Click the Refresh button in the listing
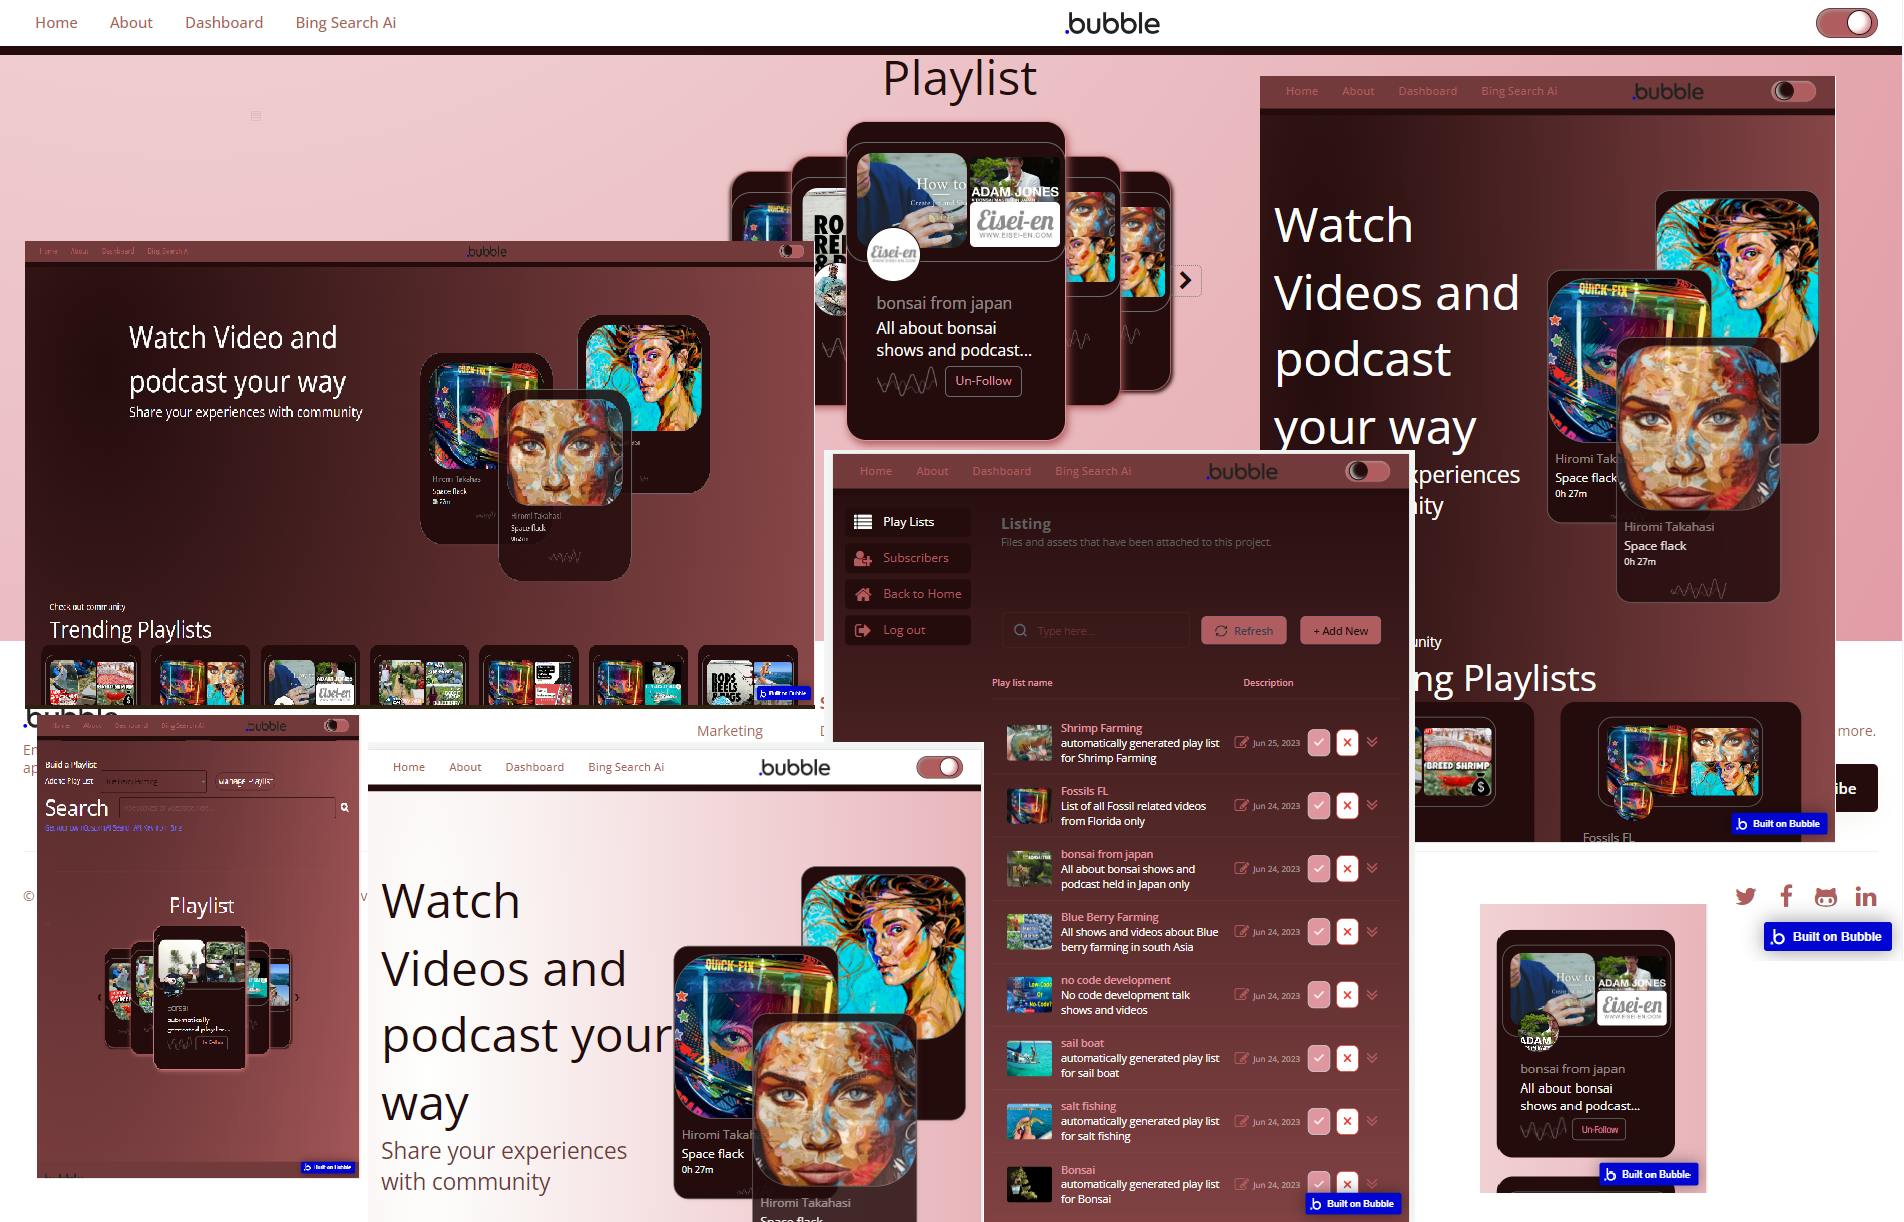 point(1243,630)
